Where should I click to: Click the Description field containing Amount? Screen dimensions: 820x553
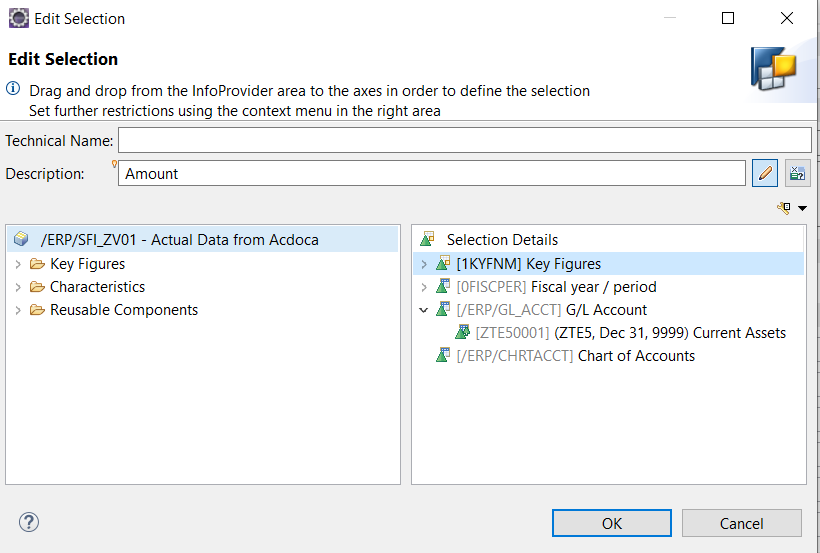pos(432,173)
